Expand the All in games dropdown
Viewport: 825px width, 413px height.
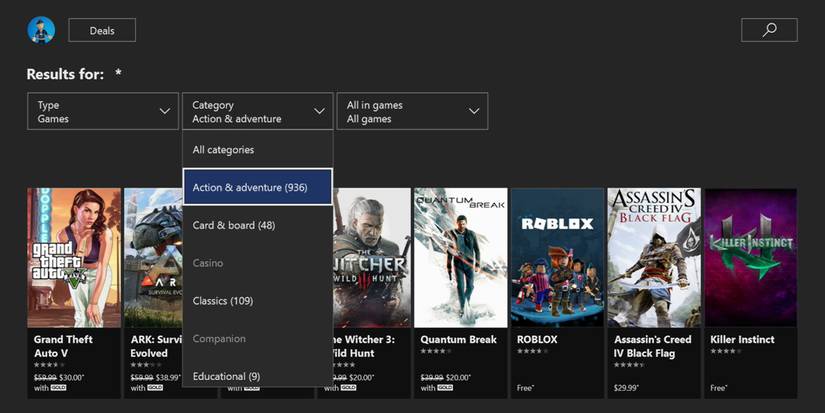(x=412, y=111)
